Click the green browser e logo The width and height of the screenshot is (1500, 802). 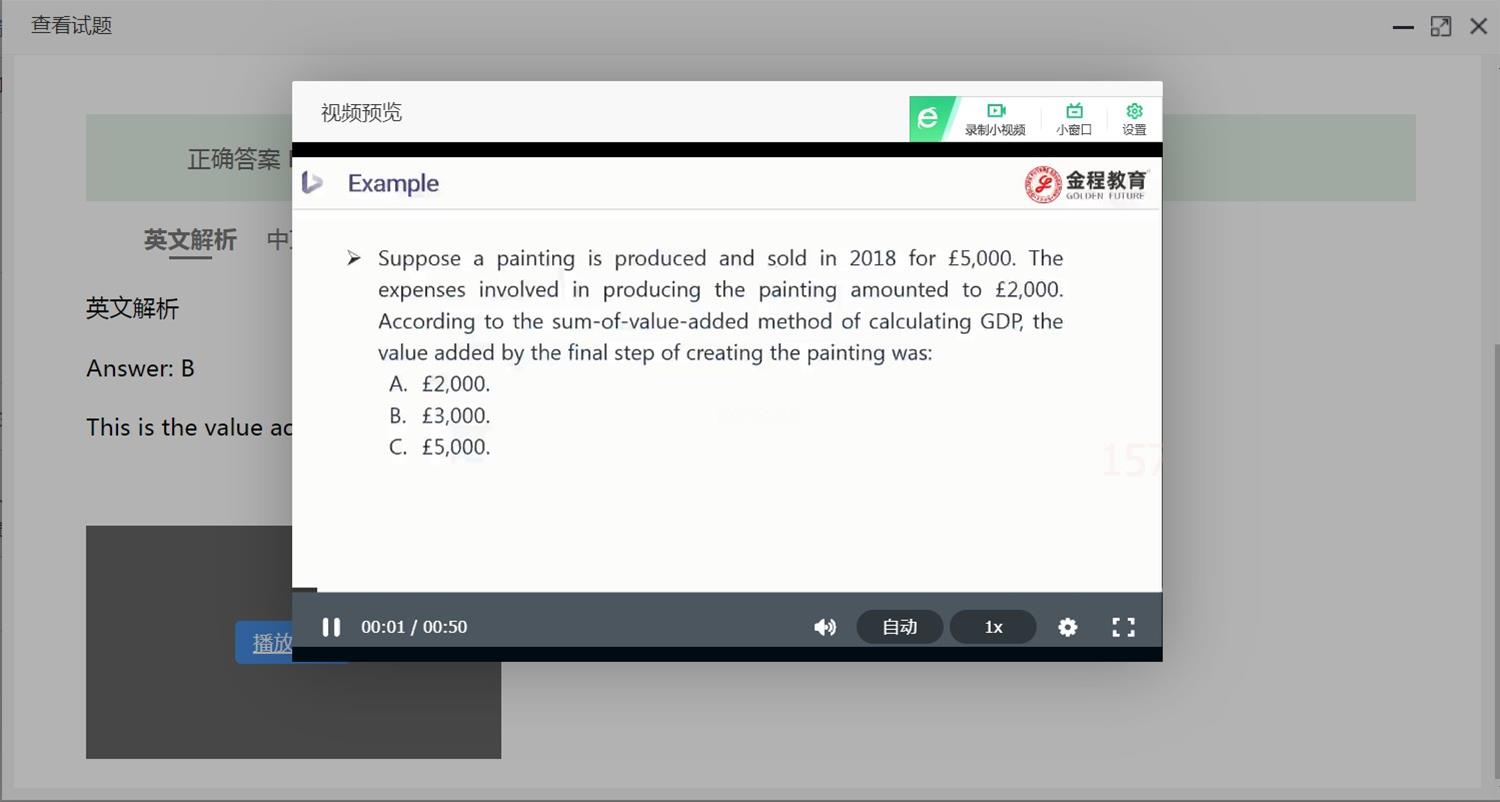(928, 119)
